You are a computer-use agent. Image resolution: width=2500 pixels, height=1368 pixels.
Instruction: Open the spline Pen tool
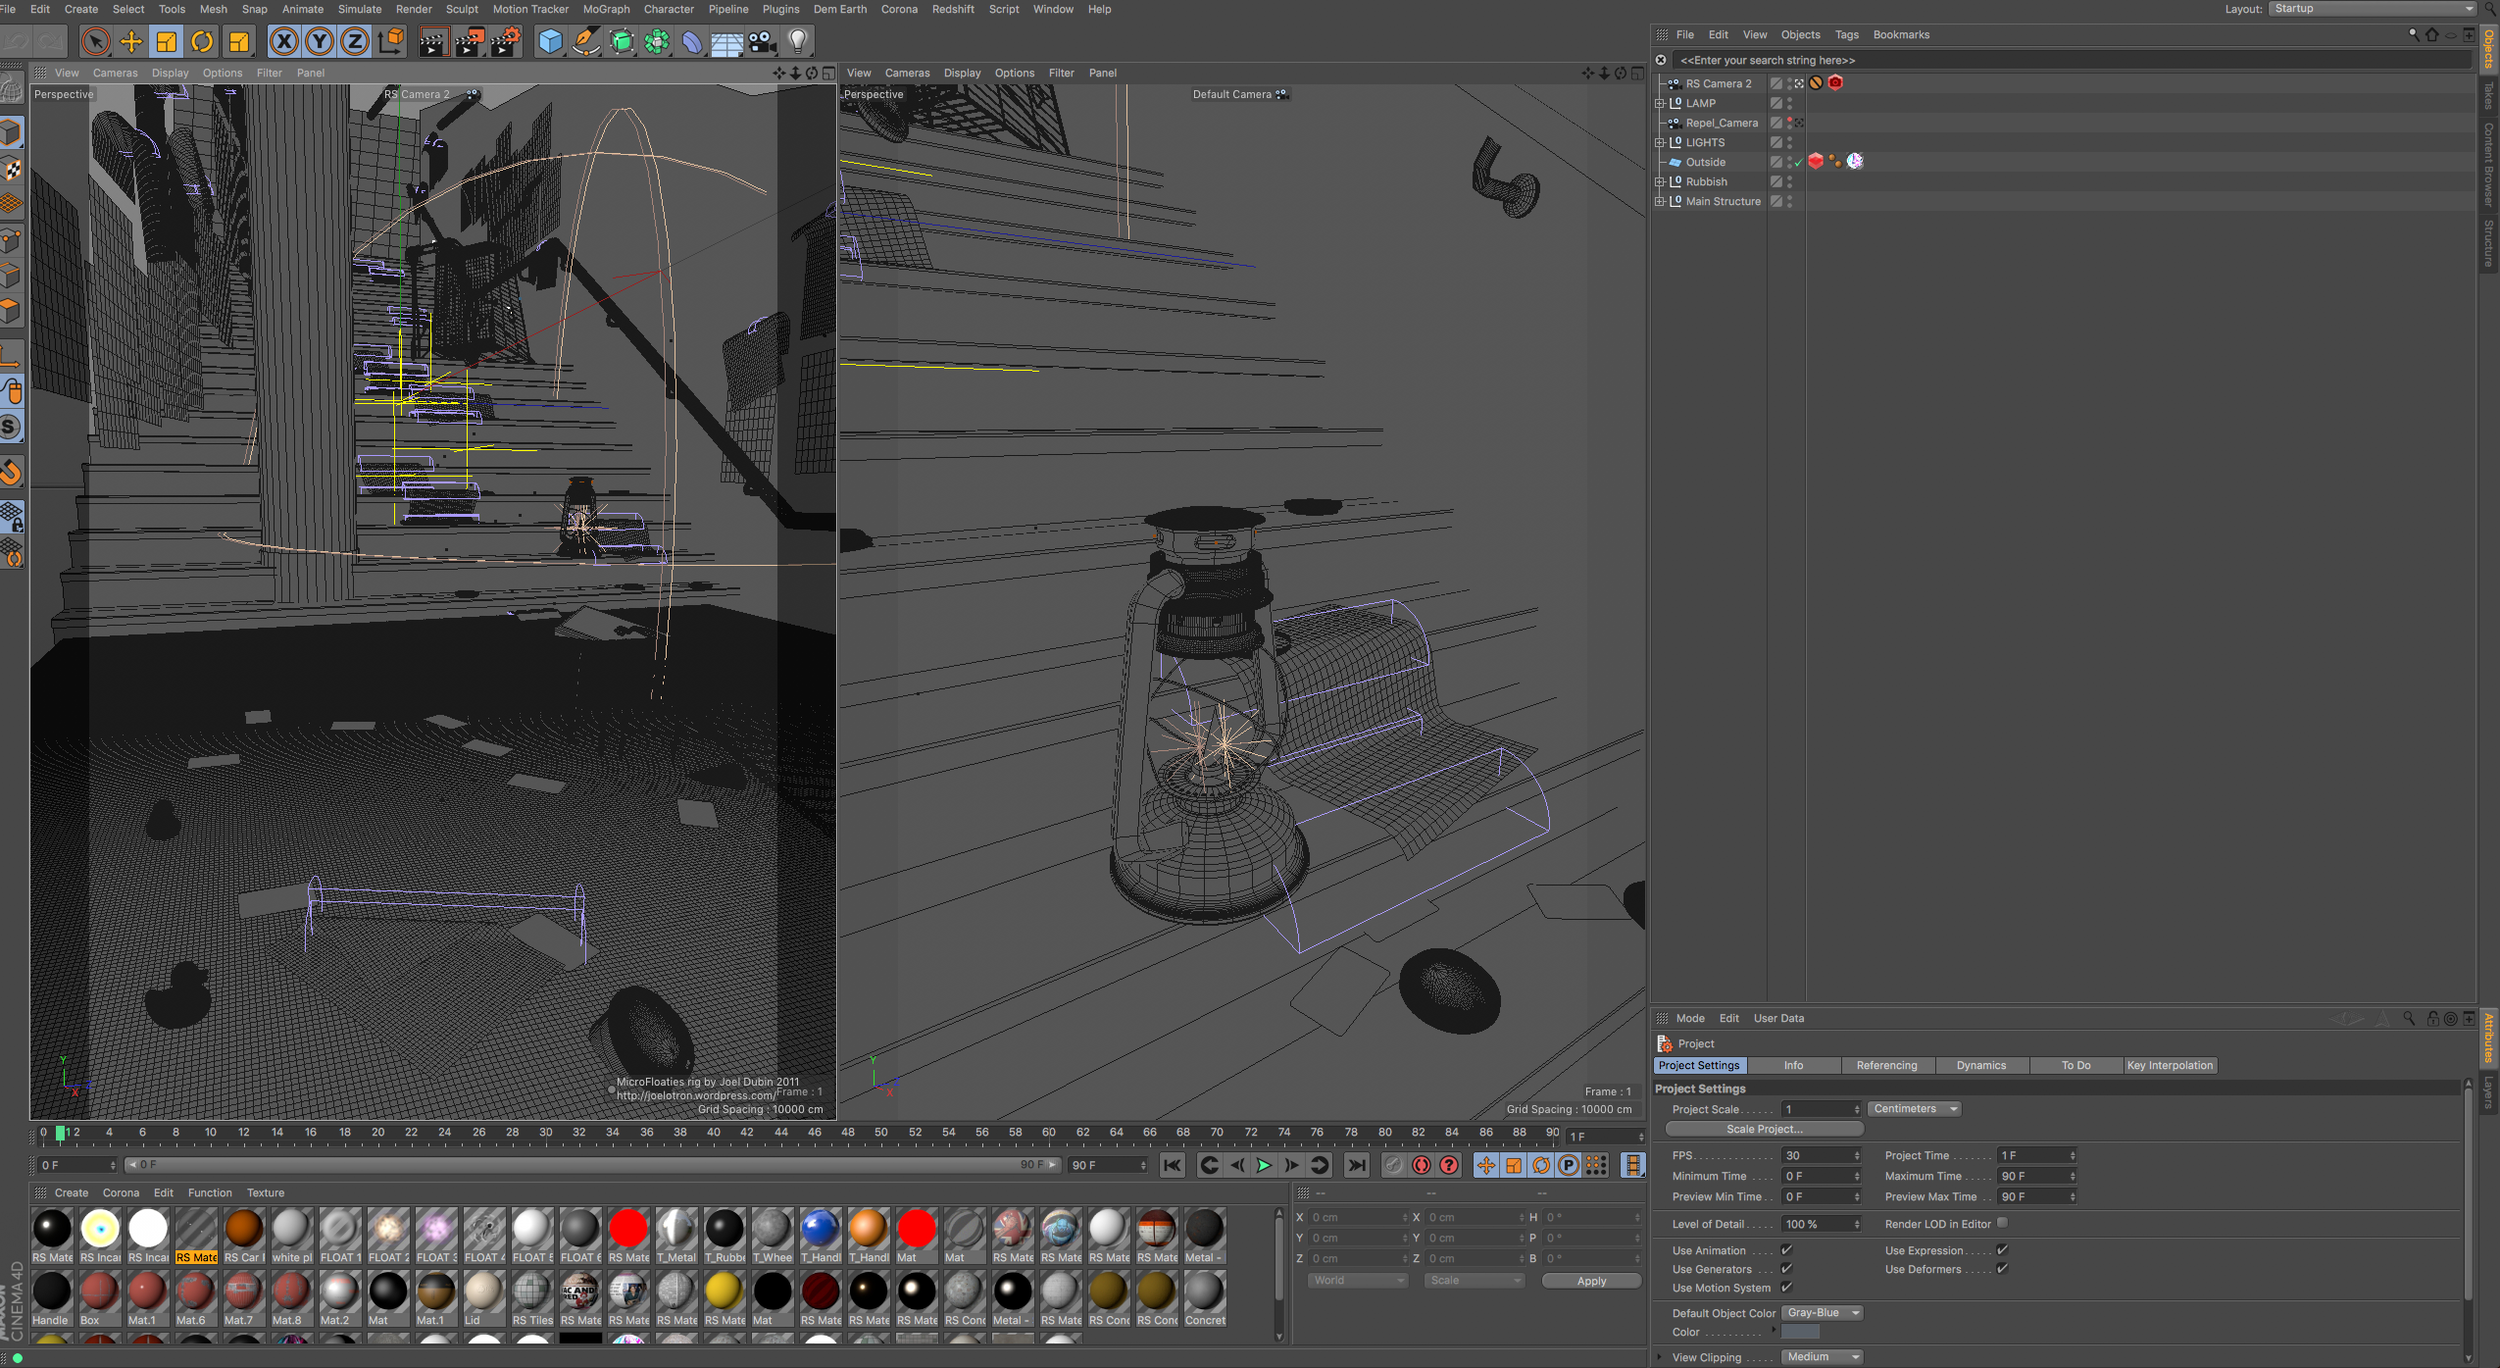[586, 42]
